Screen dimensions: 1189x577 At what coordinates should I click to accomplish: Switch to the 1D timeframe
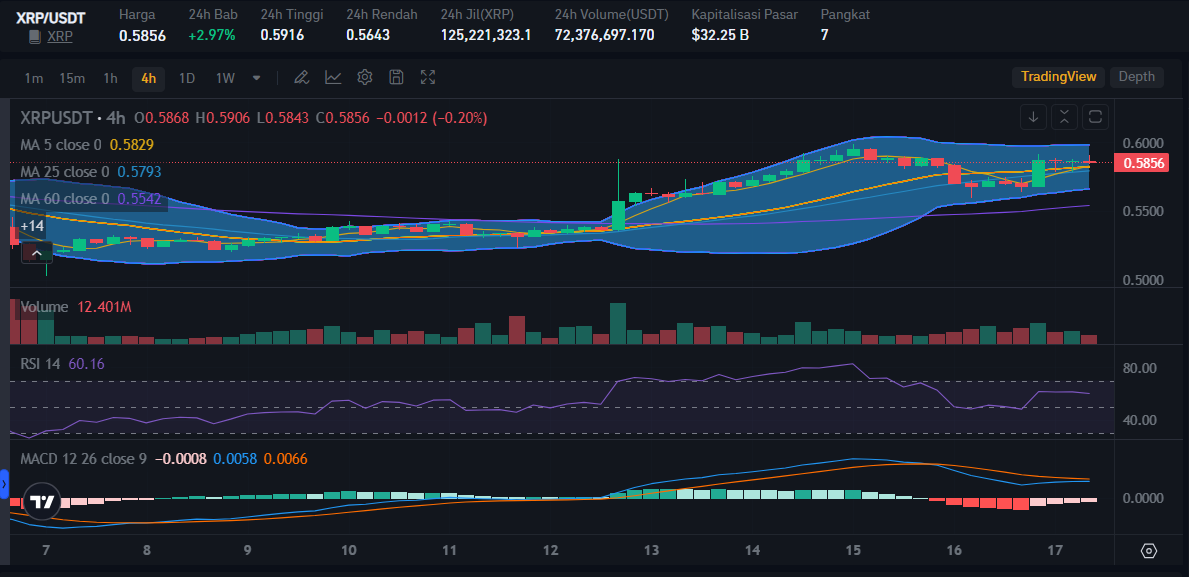(x=187, y=77)
